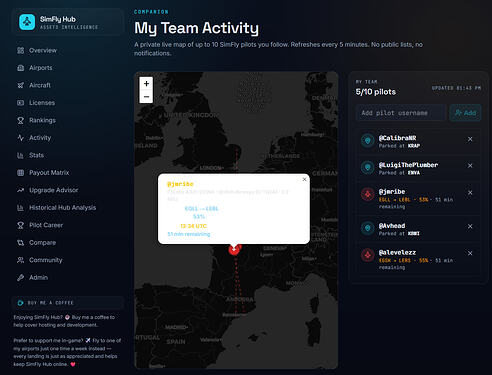Click the red aircraft marker on map
The image size is (492, 375).
tap(234, 249)
